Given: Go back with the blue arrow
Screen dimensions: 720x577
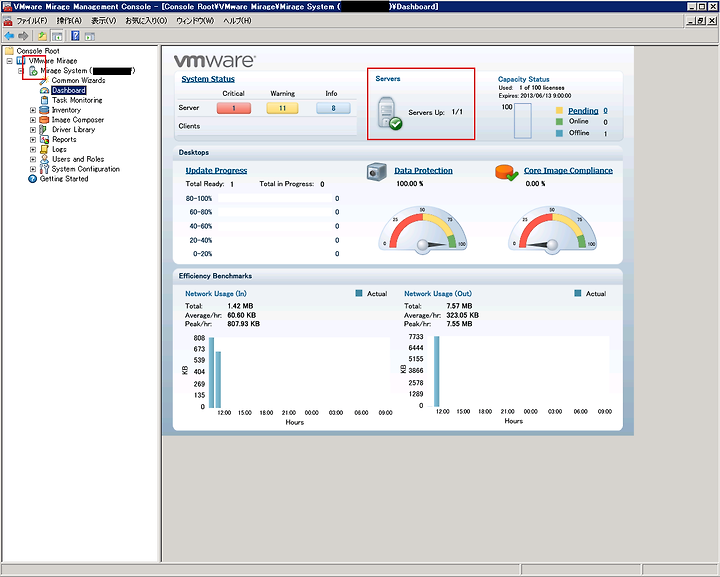Looking at the screenshot, I should pyautogui.click(x=9, y=36).
